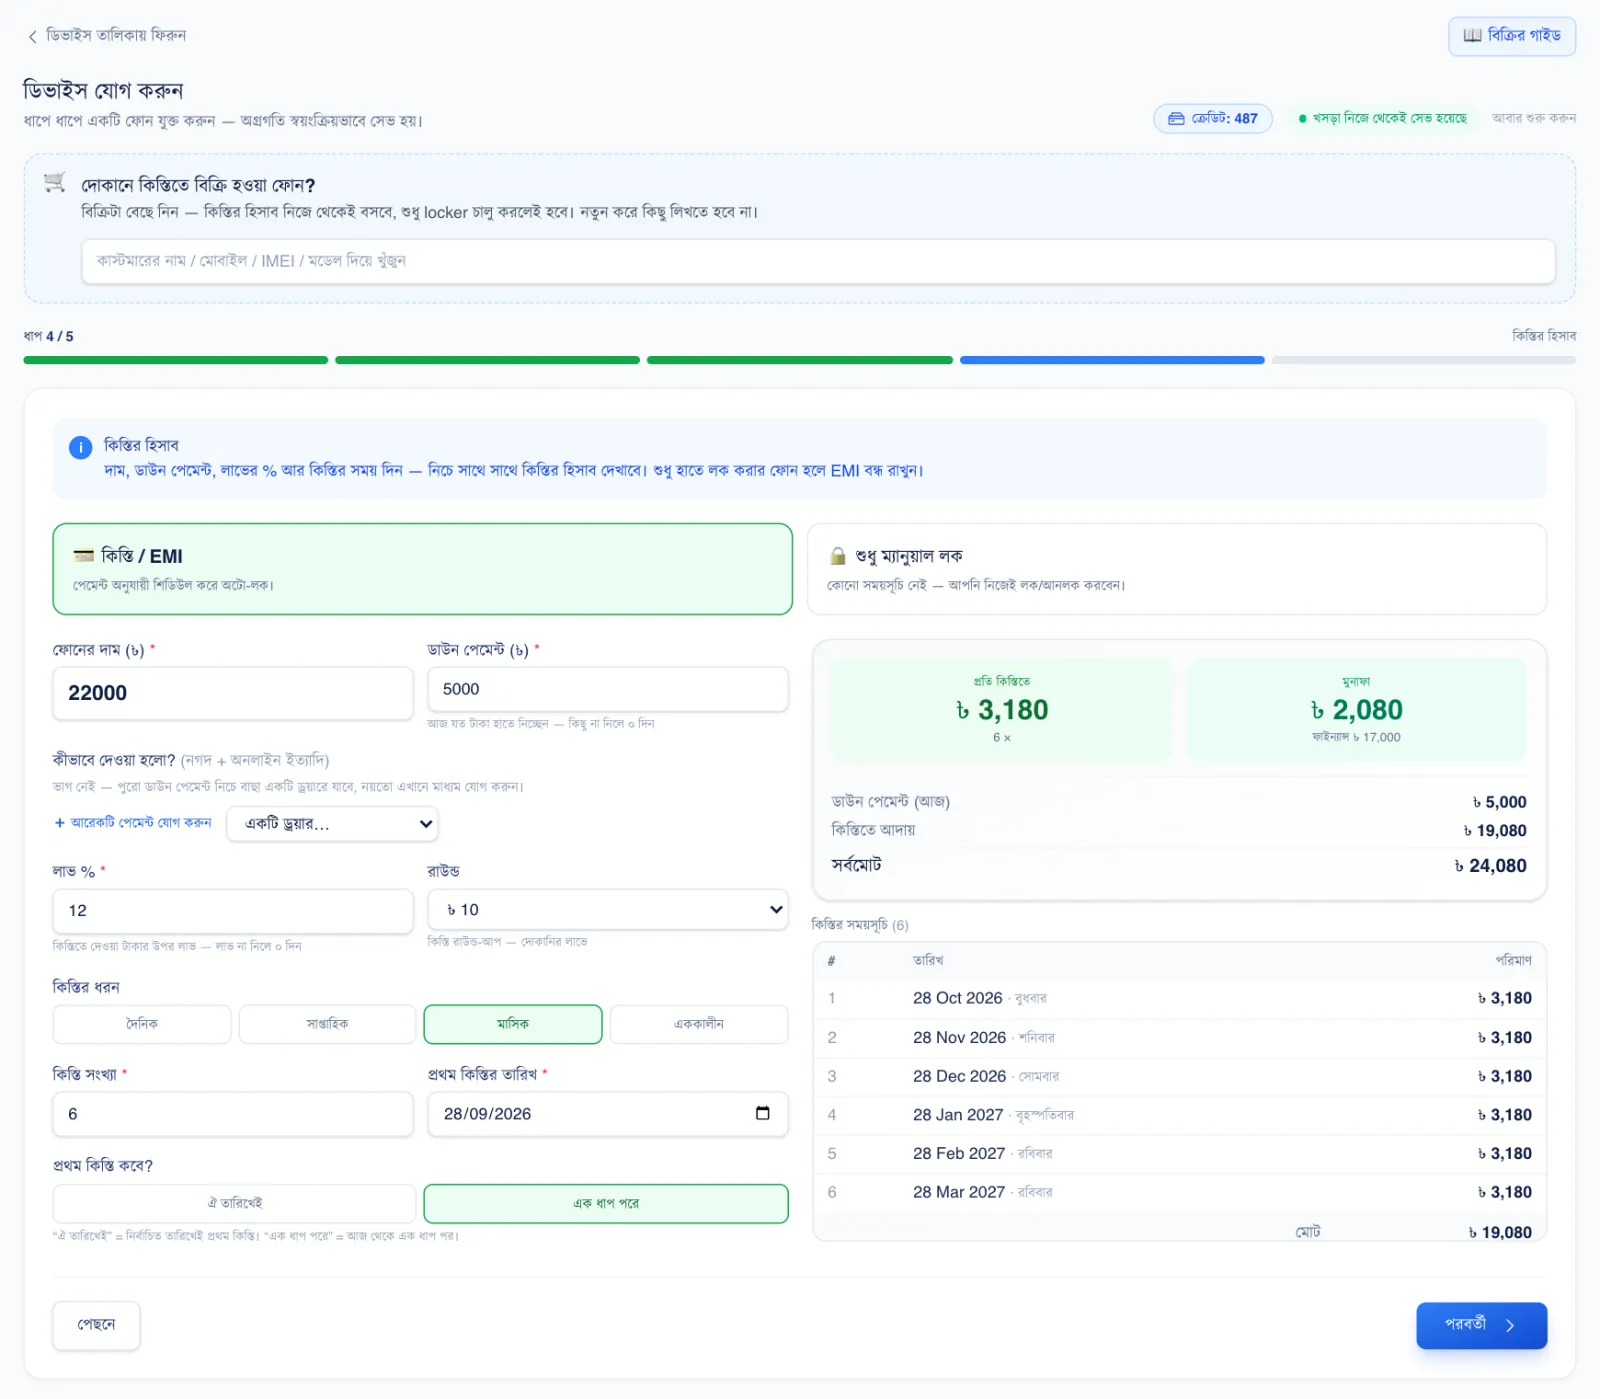Select the শুধু ম্যানুয়াল লক mode card
Image resolution: width=1600 pixels, height=1399 pixels.
coord(1176,569)
